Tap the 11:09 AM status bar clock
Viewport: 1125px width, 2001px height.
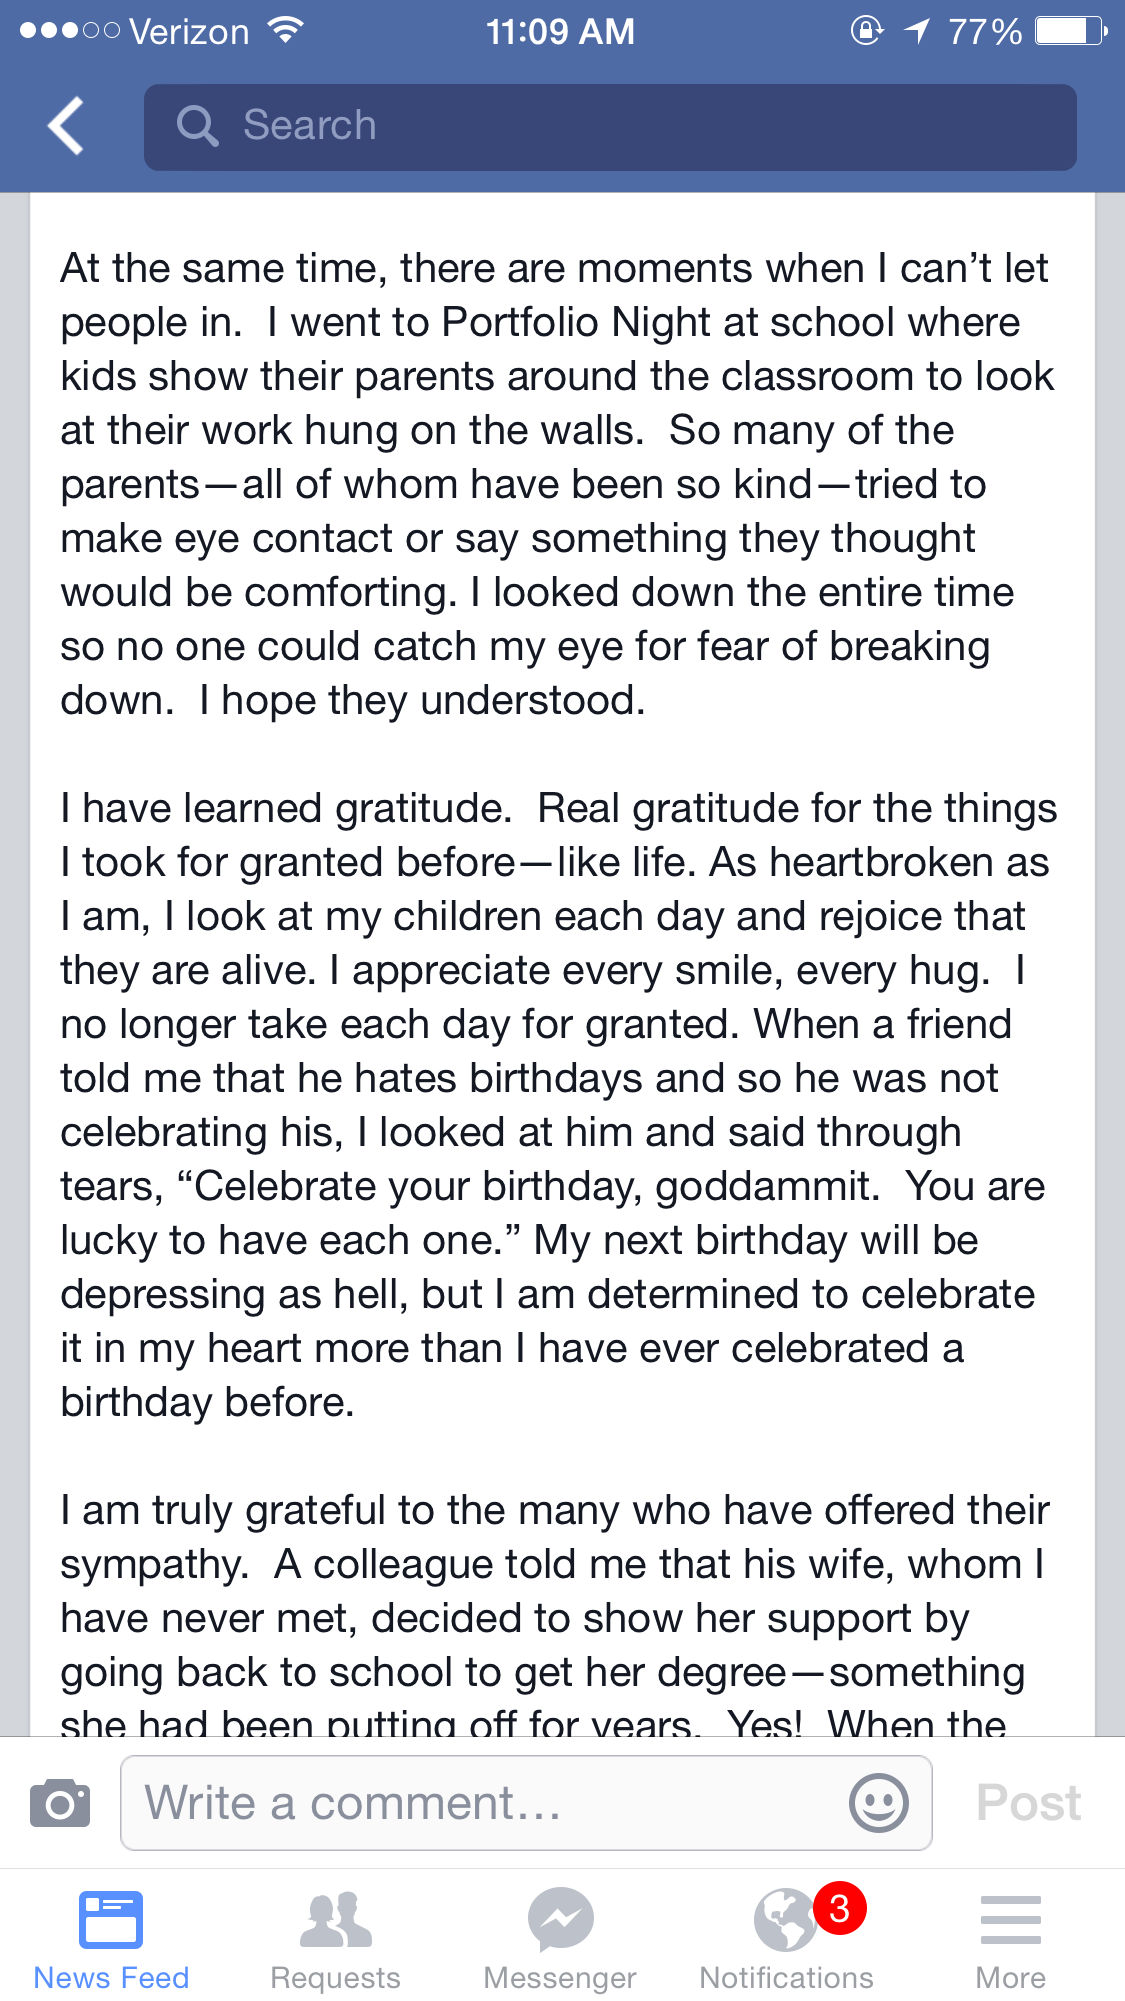[560, 32]
